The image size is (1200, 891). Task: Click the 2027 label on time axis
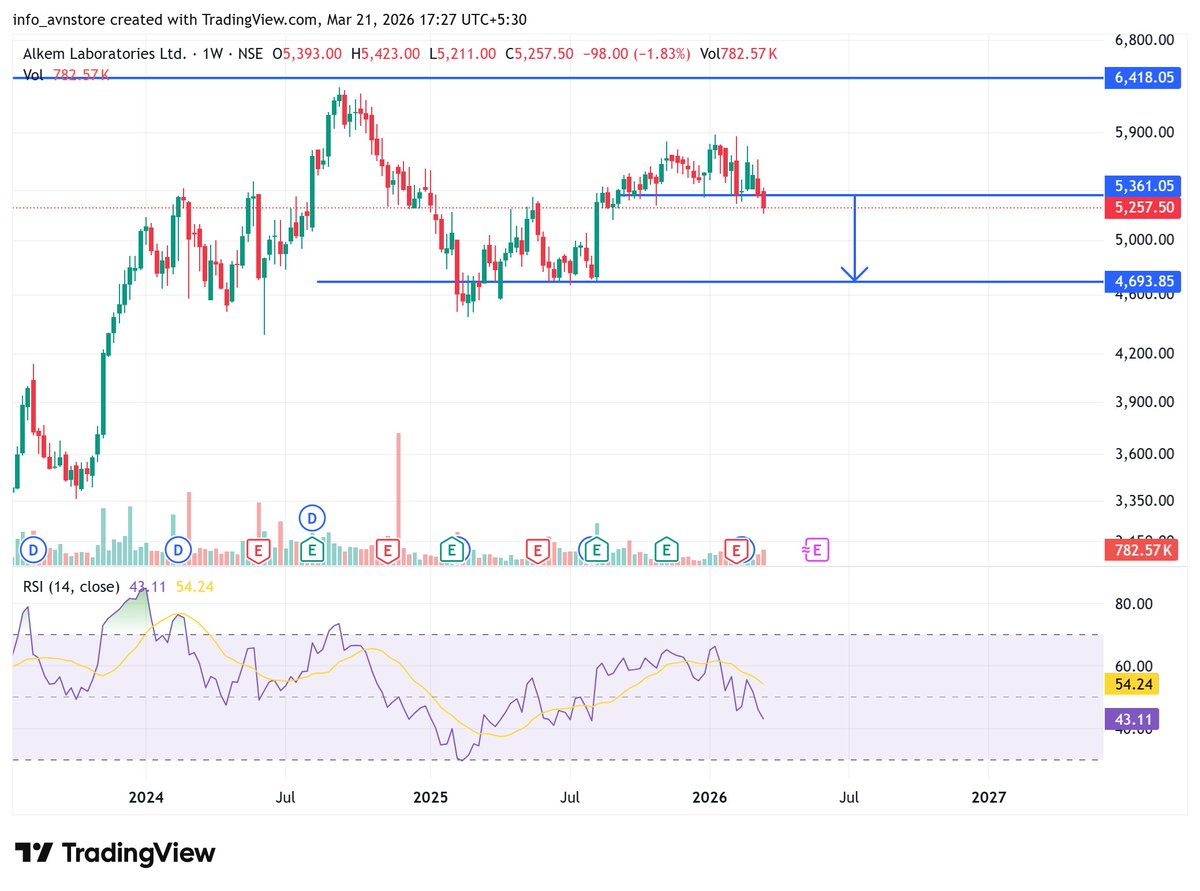(988, 798)
